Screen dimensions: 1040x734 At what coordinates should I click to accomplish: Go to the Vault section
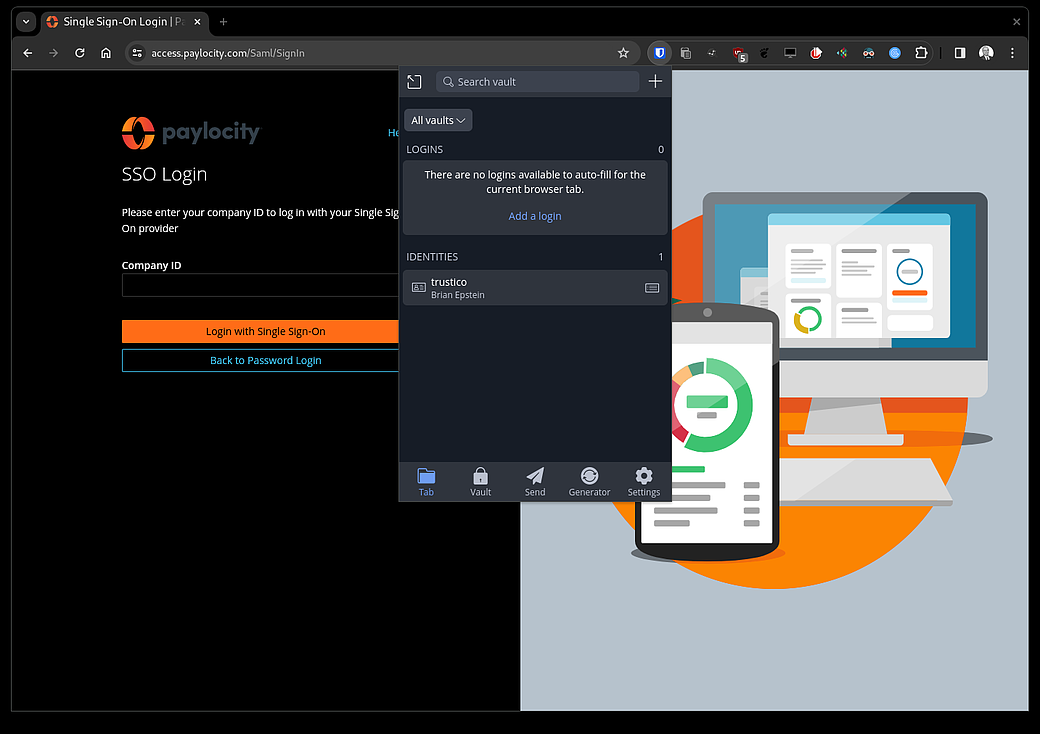click(481, 481)
